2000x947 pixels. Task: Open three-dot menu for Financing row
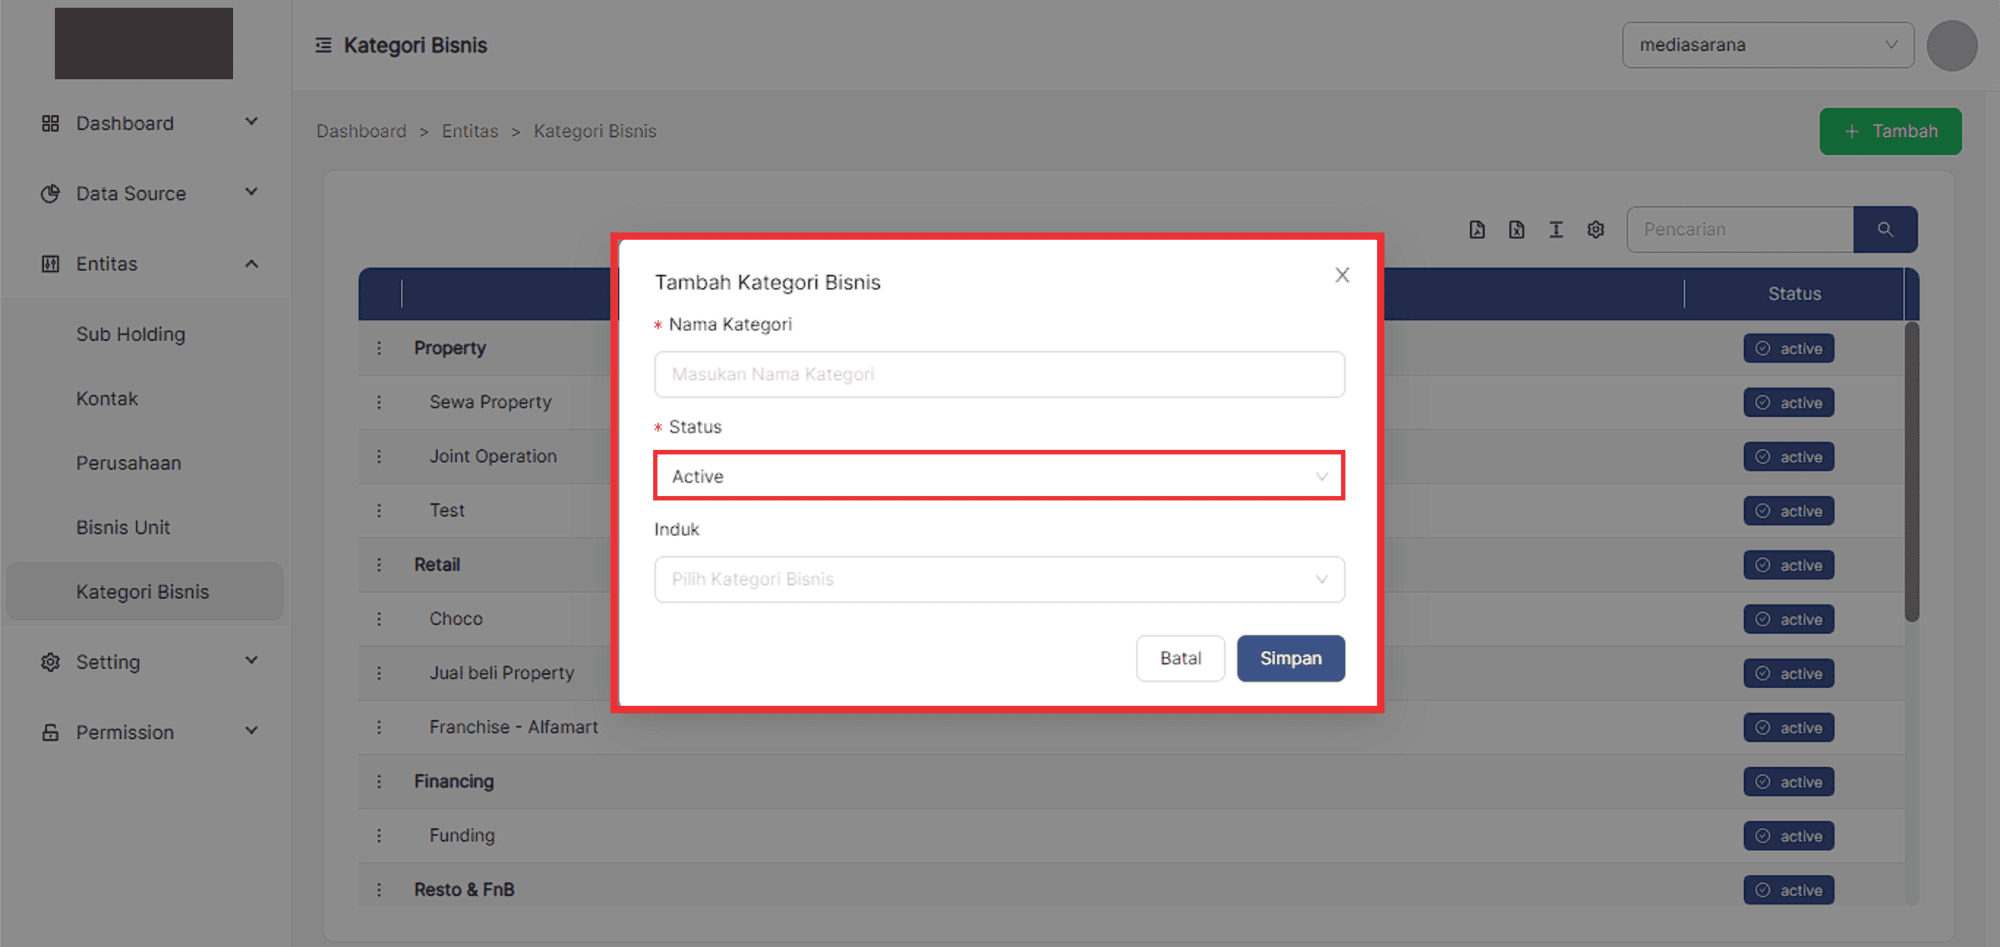click(379, 782)
